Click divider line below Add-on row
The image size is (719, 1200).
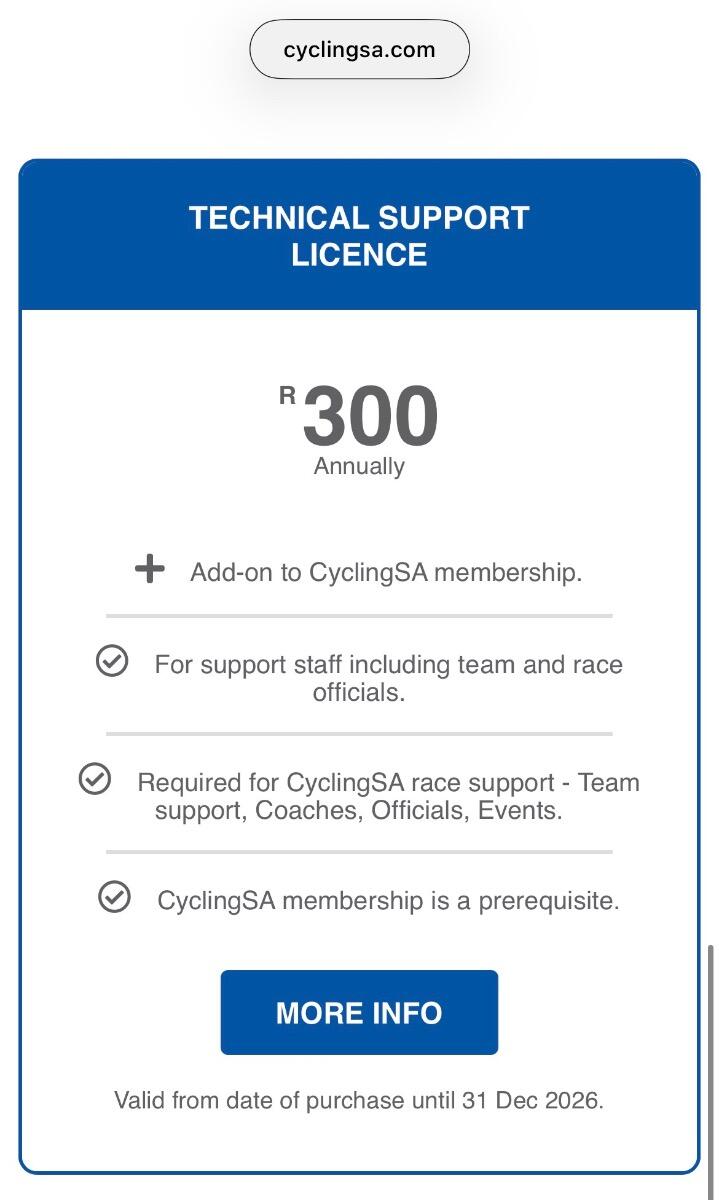[359, 616]
